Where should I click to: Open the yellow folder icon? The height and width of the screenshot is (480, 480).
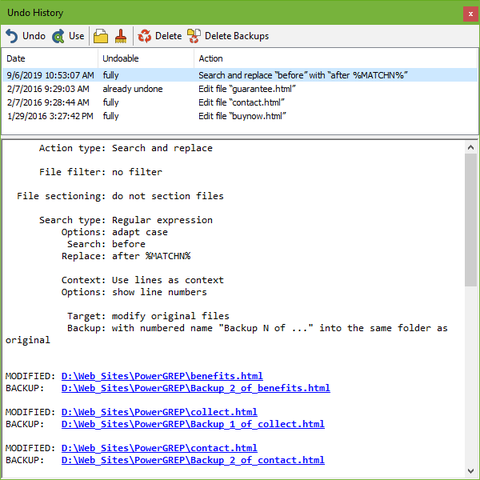click(x=100, y=36)
